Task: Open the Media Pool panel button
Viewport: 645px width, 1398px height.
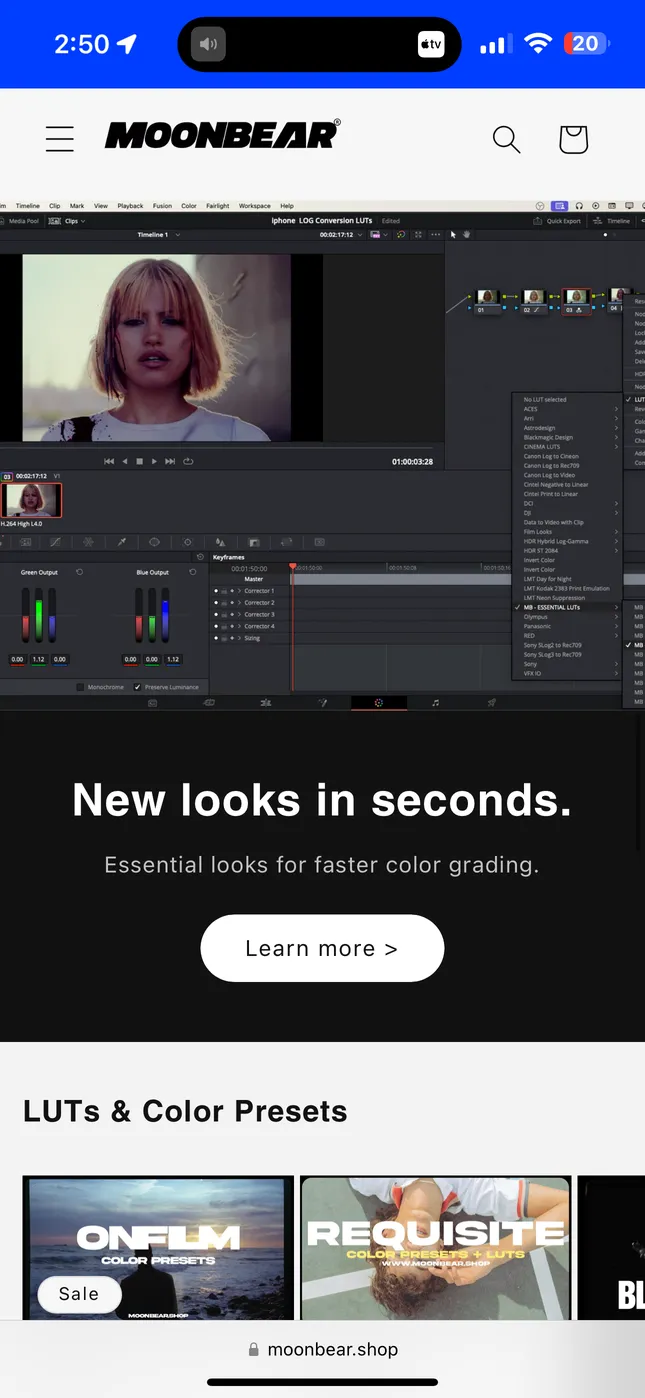Action: click(20, 221)
